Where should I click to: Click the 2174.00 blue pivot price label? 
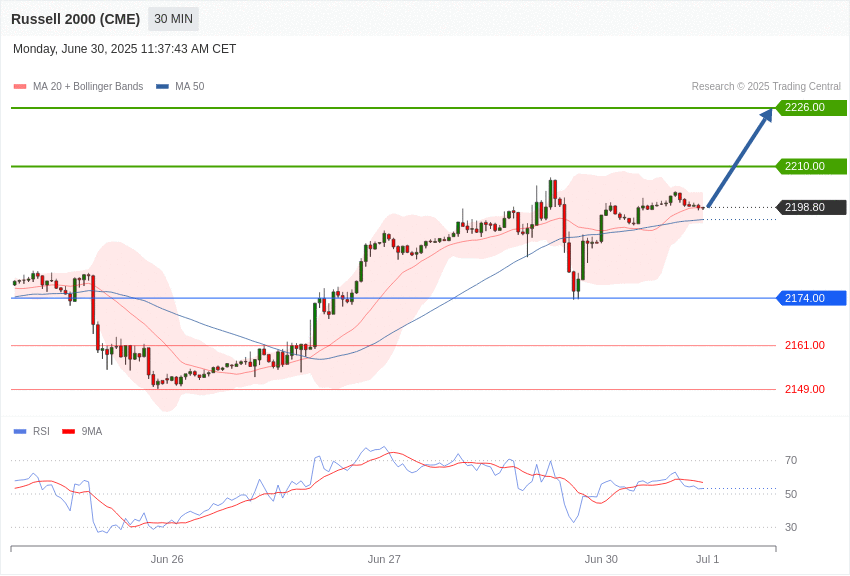click(x=812, y=298)
